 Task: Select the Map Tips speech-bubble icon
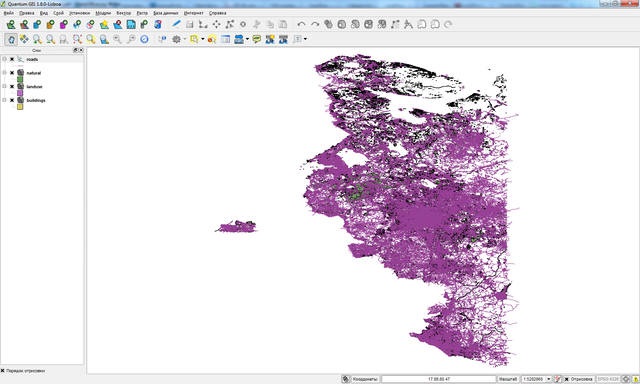pos(256,39)
